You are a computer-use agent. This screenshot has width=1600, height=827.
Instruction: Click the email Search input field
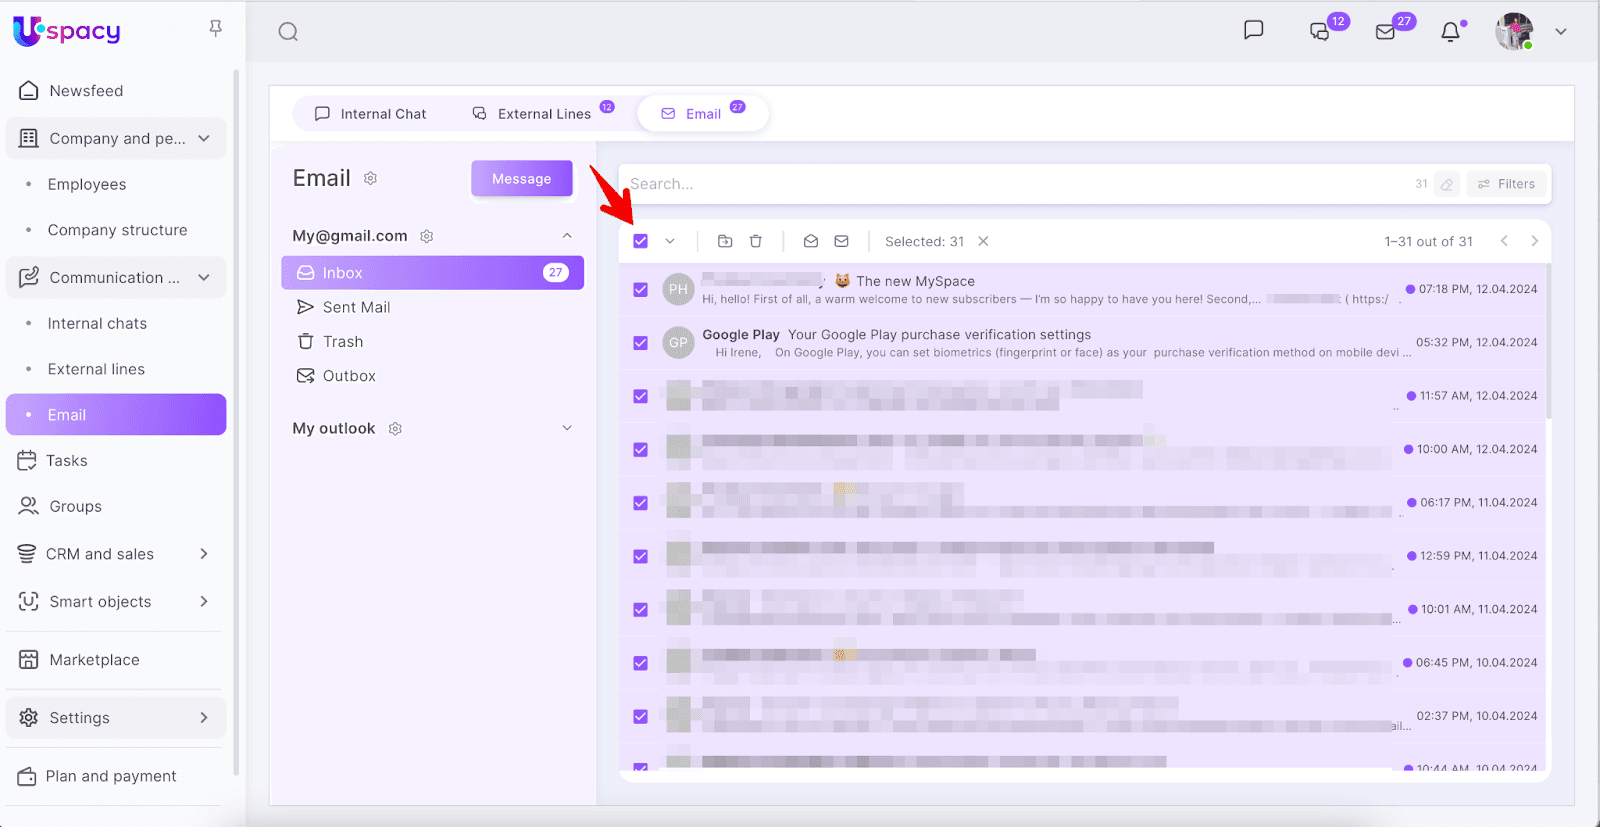tap(1010, 184)
